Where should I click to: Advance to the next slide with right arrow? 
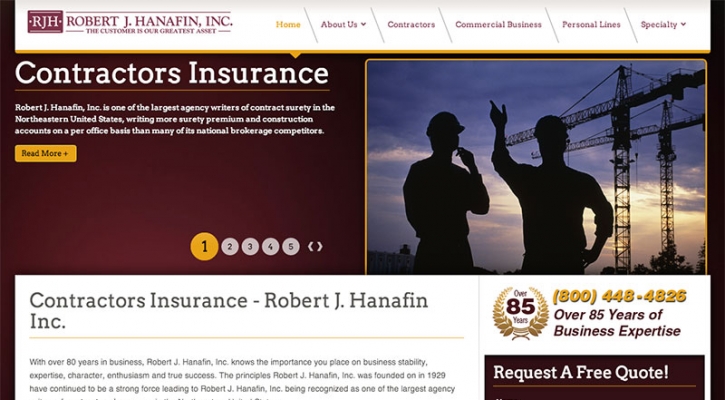319,246
